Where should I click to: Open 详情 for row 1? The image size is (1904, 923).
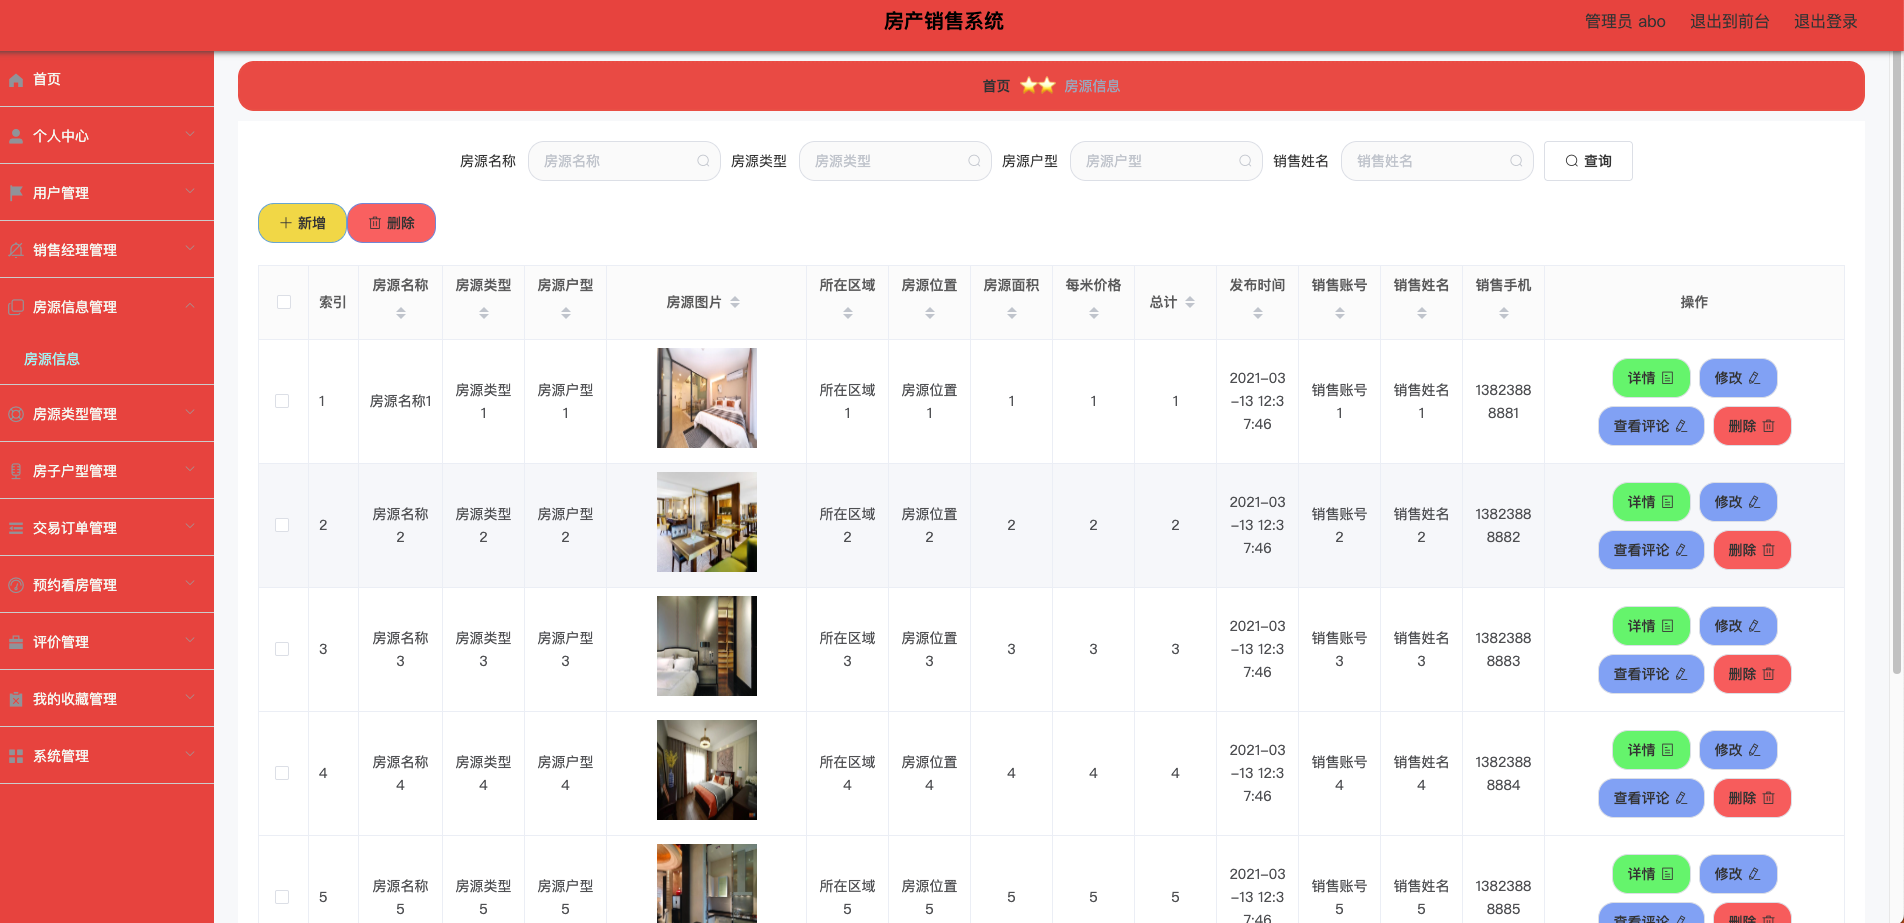point(1651,378)
